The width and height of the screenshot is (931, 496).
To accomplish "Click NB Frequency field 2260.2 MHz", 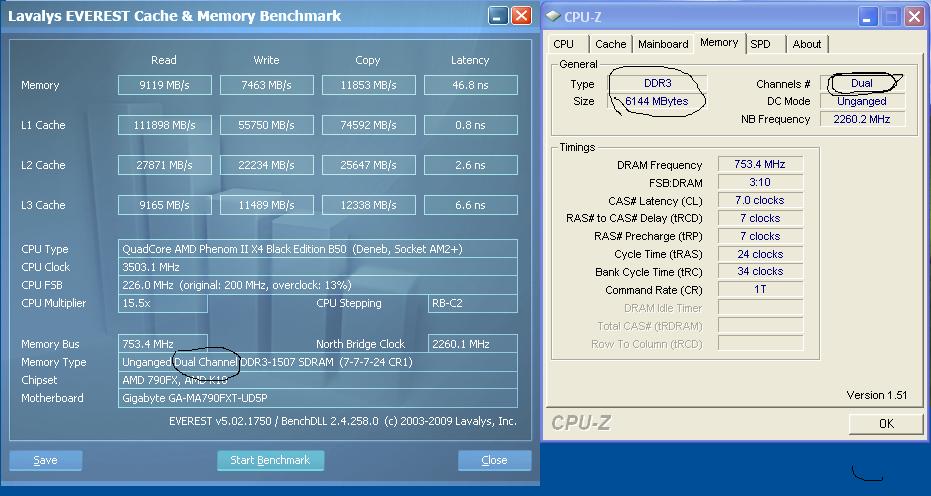I will (862, 119).
